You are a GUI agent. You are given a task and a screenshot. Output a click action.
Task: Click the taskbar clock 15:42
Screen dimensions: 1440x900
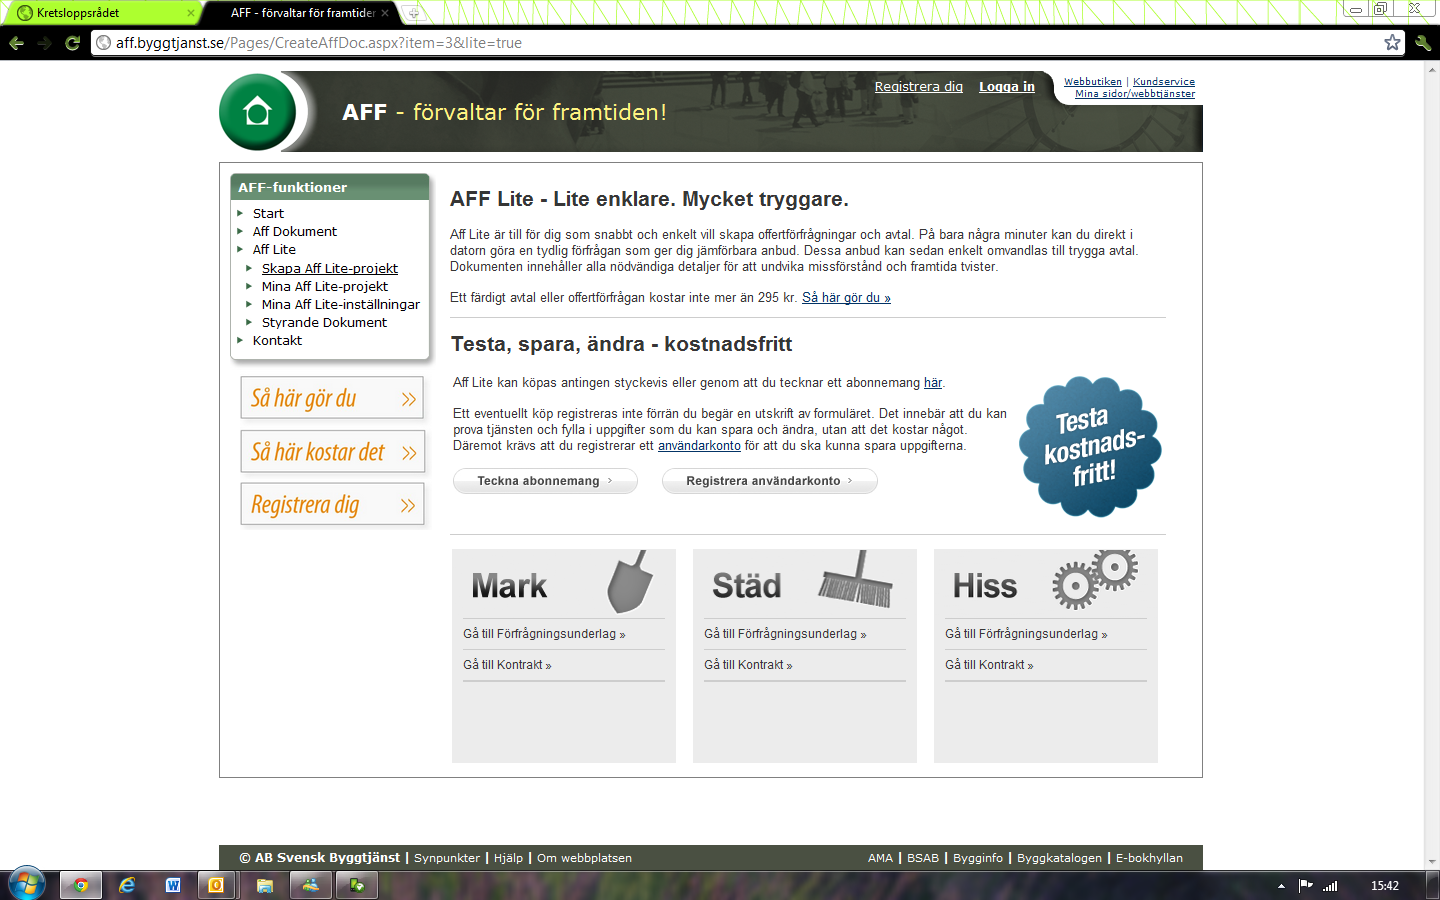pos(1385,886)
